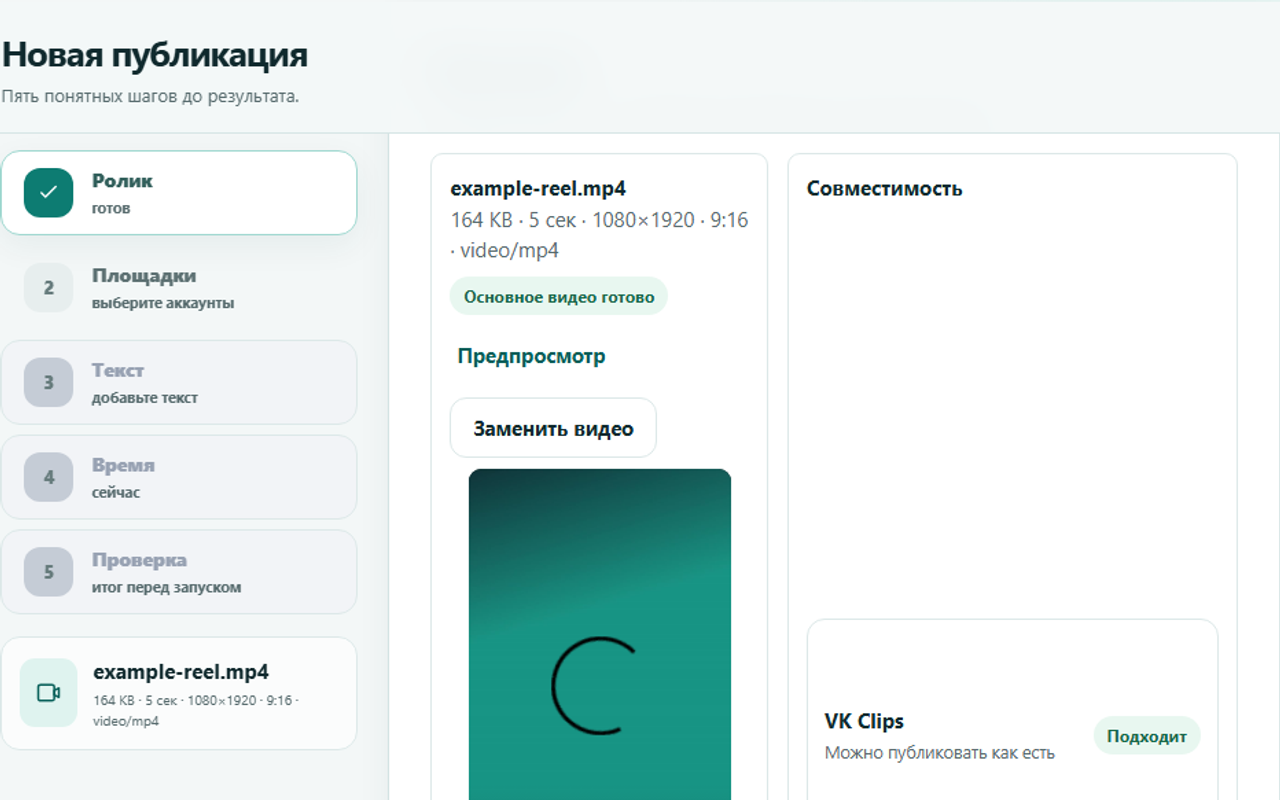Click the main panel's 164 KB video metadata line
This screenshot has height=800, width=1280.
pyautogui.click(x=599, y=235)
